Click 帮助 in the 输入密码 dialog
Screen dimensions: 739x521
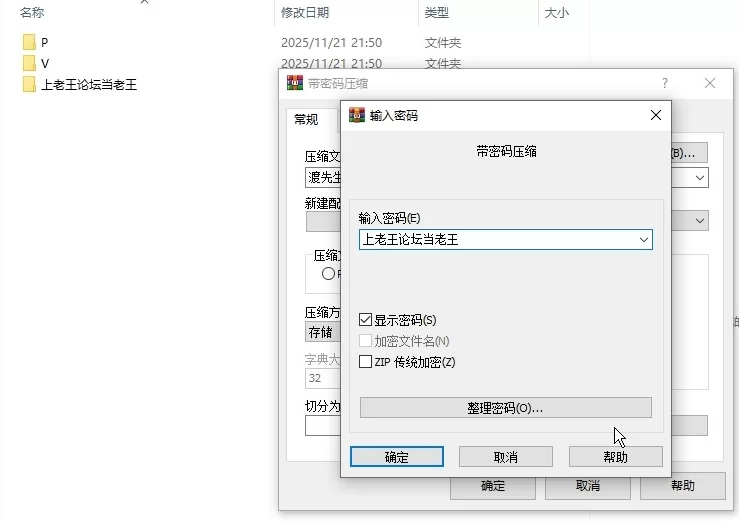tap(616, 457)
